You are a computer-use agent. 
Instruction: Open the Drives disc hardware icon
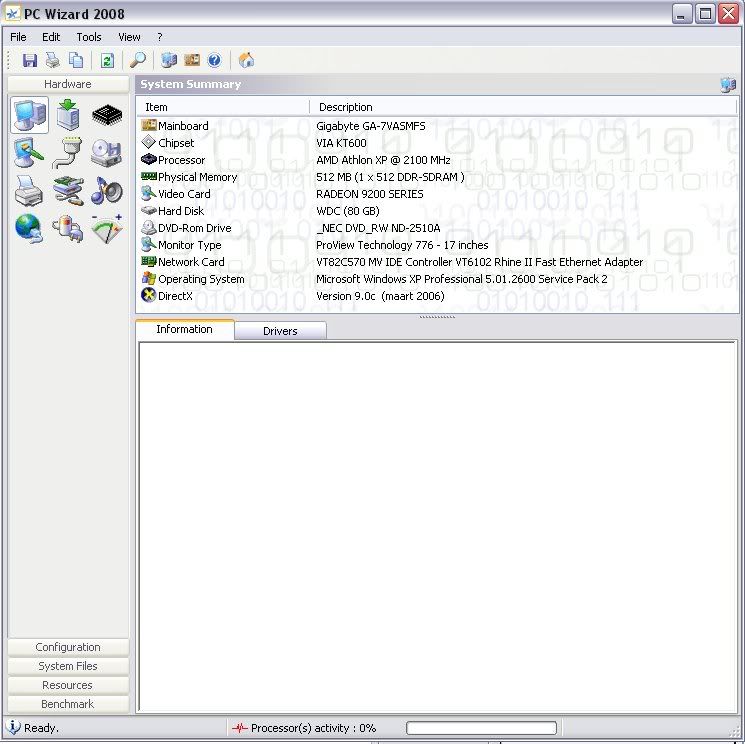click(x=106, y=153)
